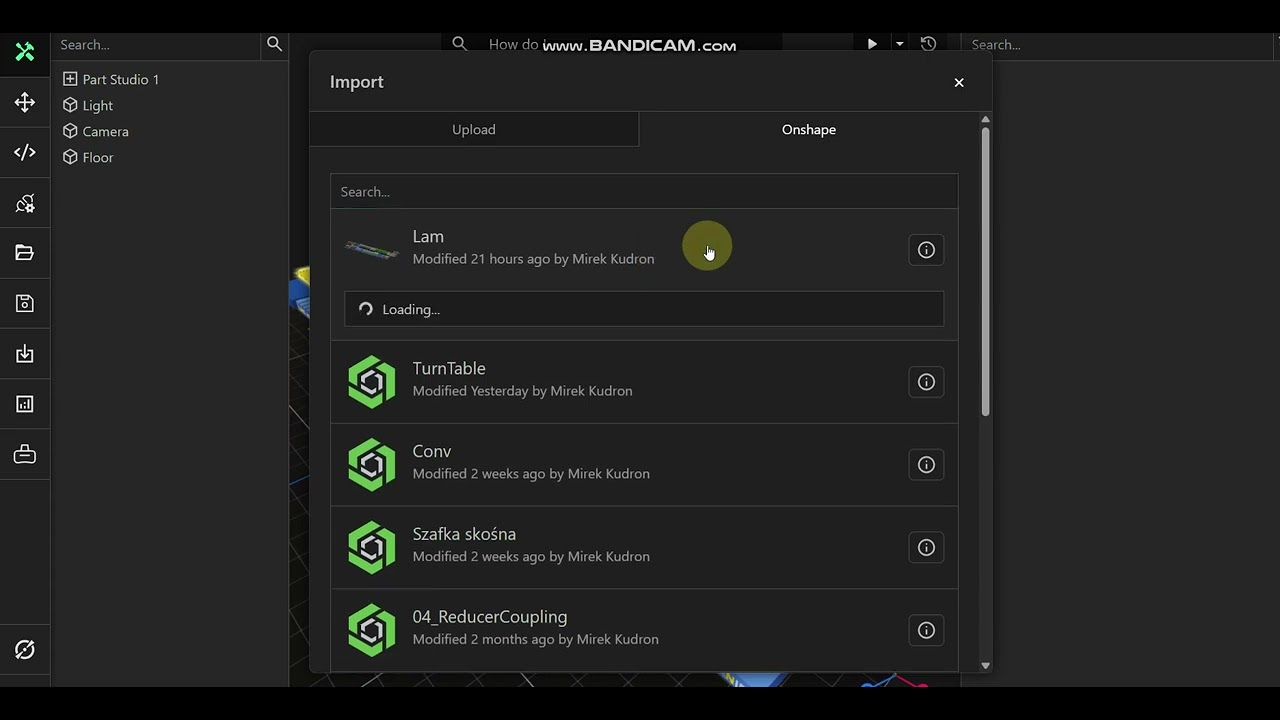Viewport: 1280px width, 720px height.
Task: Expand Part Studio 1 tree node
Action: (x=70, y=79)
